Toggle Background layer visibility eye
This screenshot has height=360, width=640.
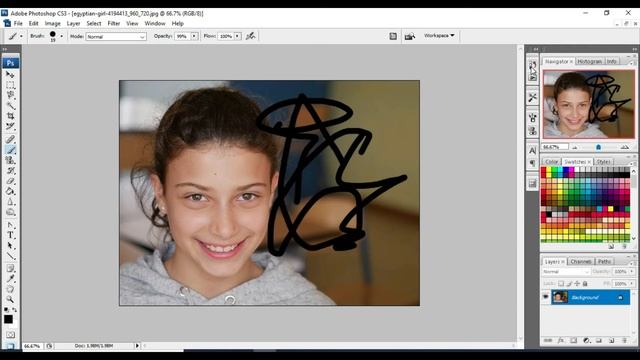(x=546, y=297)
